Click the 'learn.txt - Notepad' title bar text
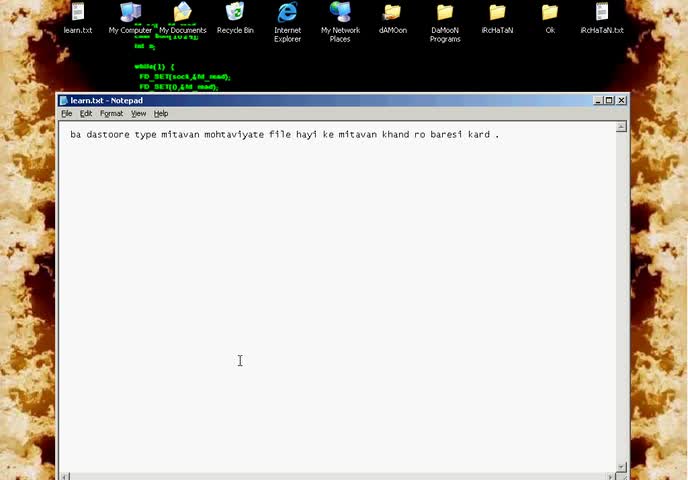This screenshot has width=688, height=480. pyautogui.click(x=107, y=100)
